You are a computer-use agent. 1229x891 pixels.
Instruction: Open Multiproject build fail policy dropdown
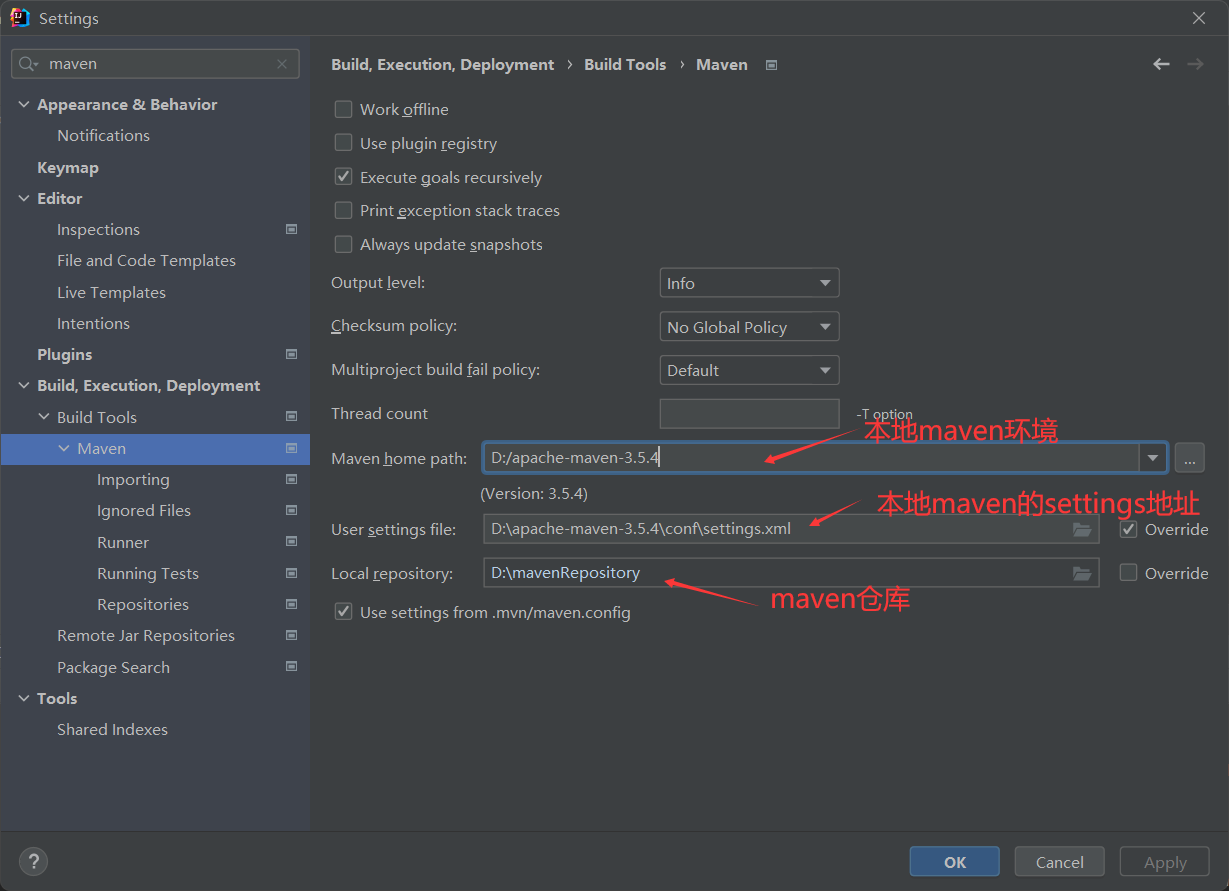(x=749, y=370)
